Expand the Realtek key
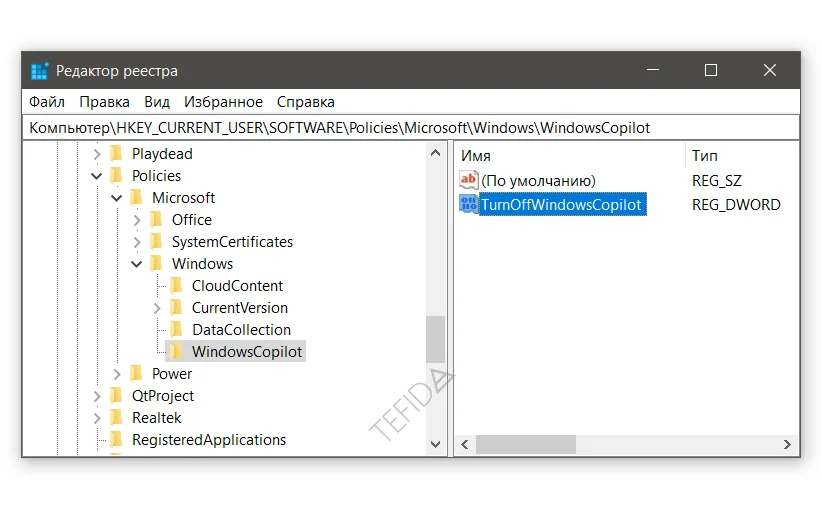Image resolution: width=822 pixels, height=510 pixels. click(x=97, y=418)
